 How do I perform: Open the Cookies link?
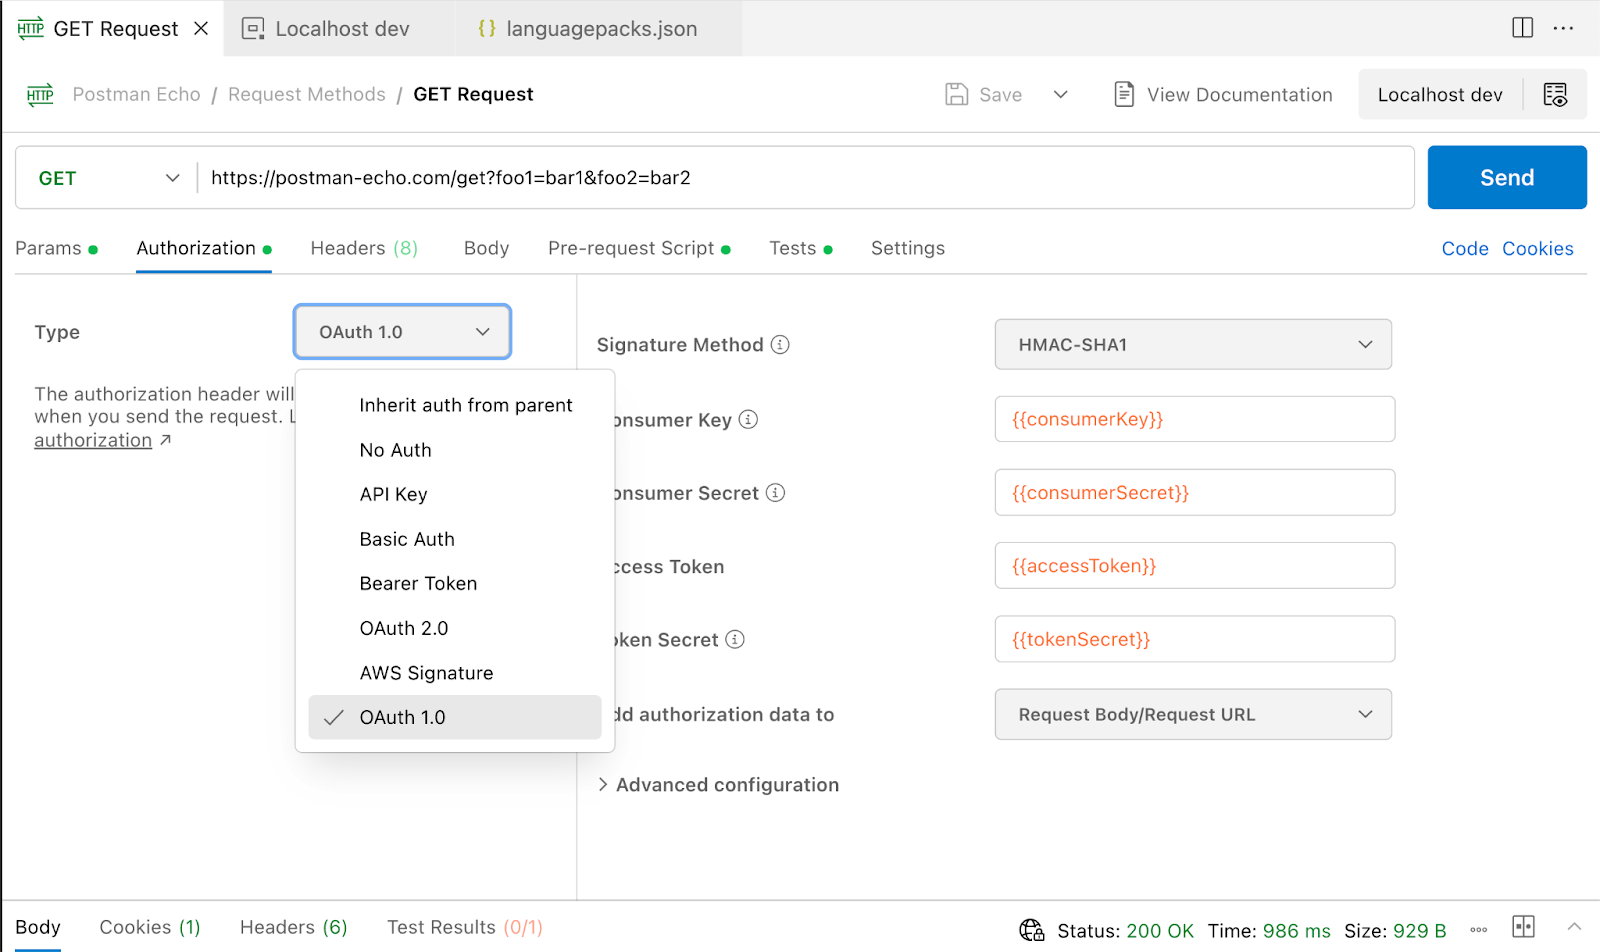(x=1537, y=248)
